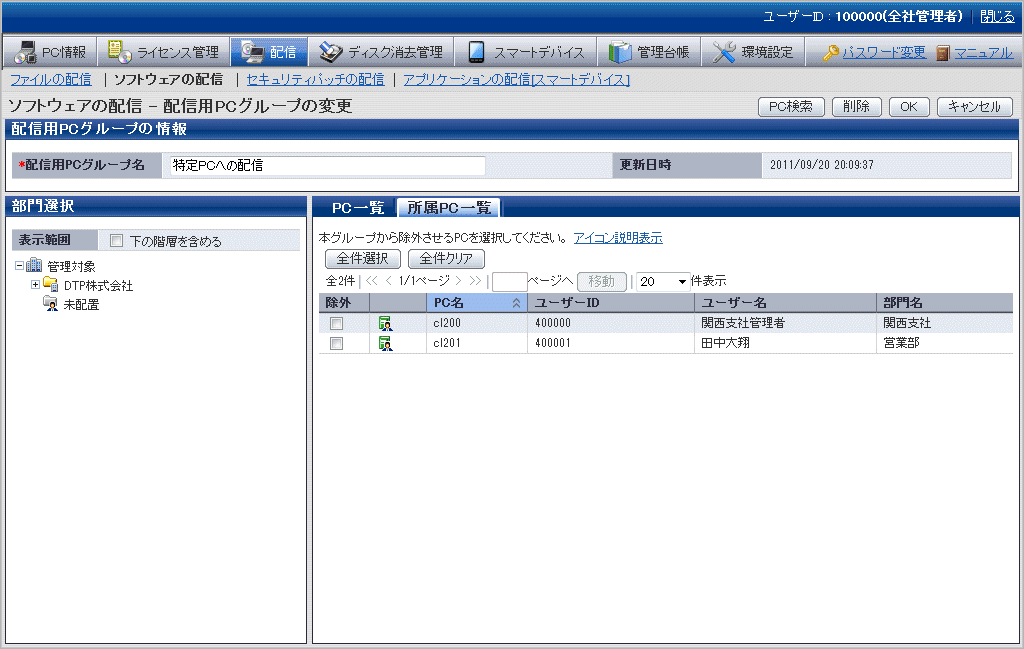
Task: Click the 配信用PCグループ名 input field
Action: [x=327, y=166]
